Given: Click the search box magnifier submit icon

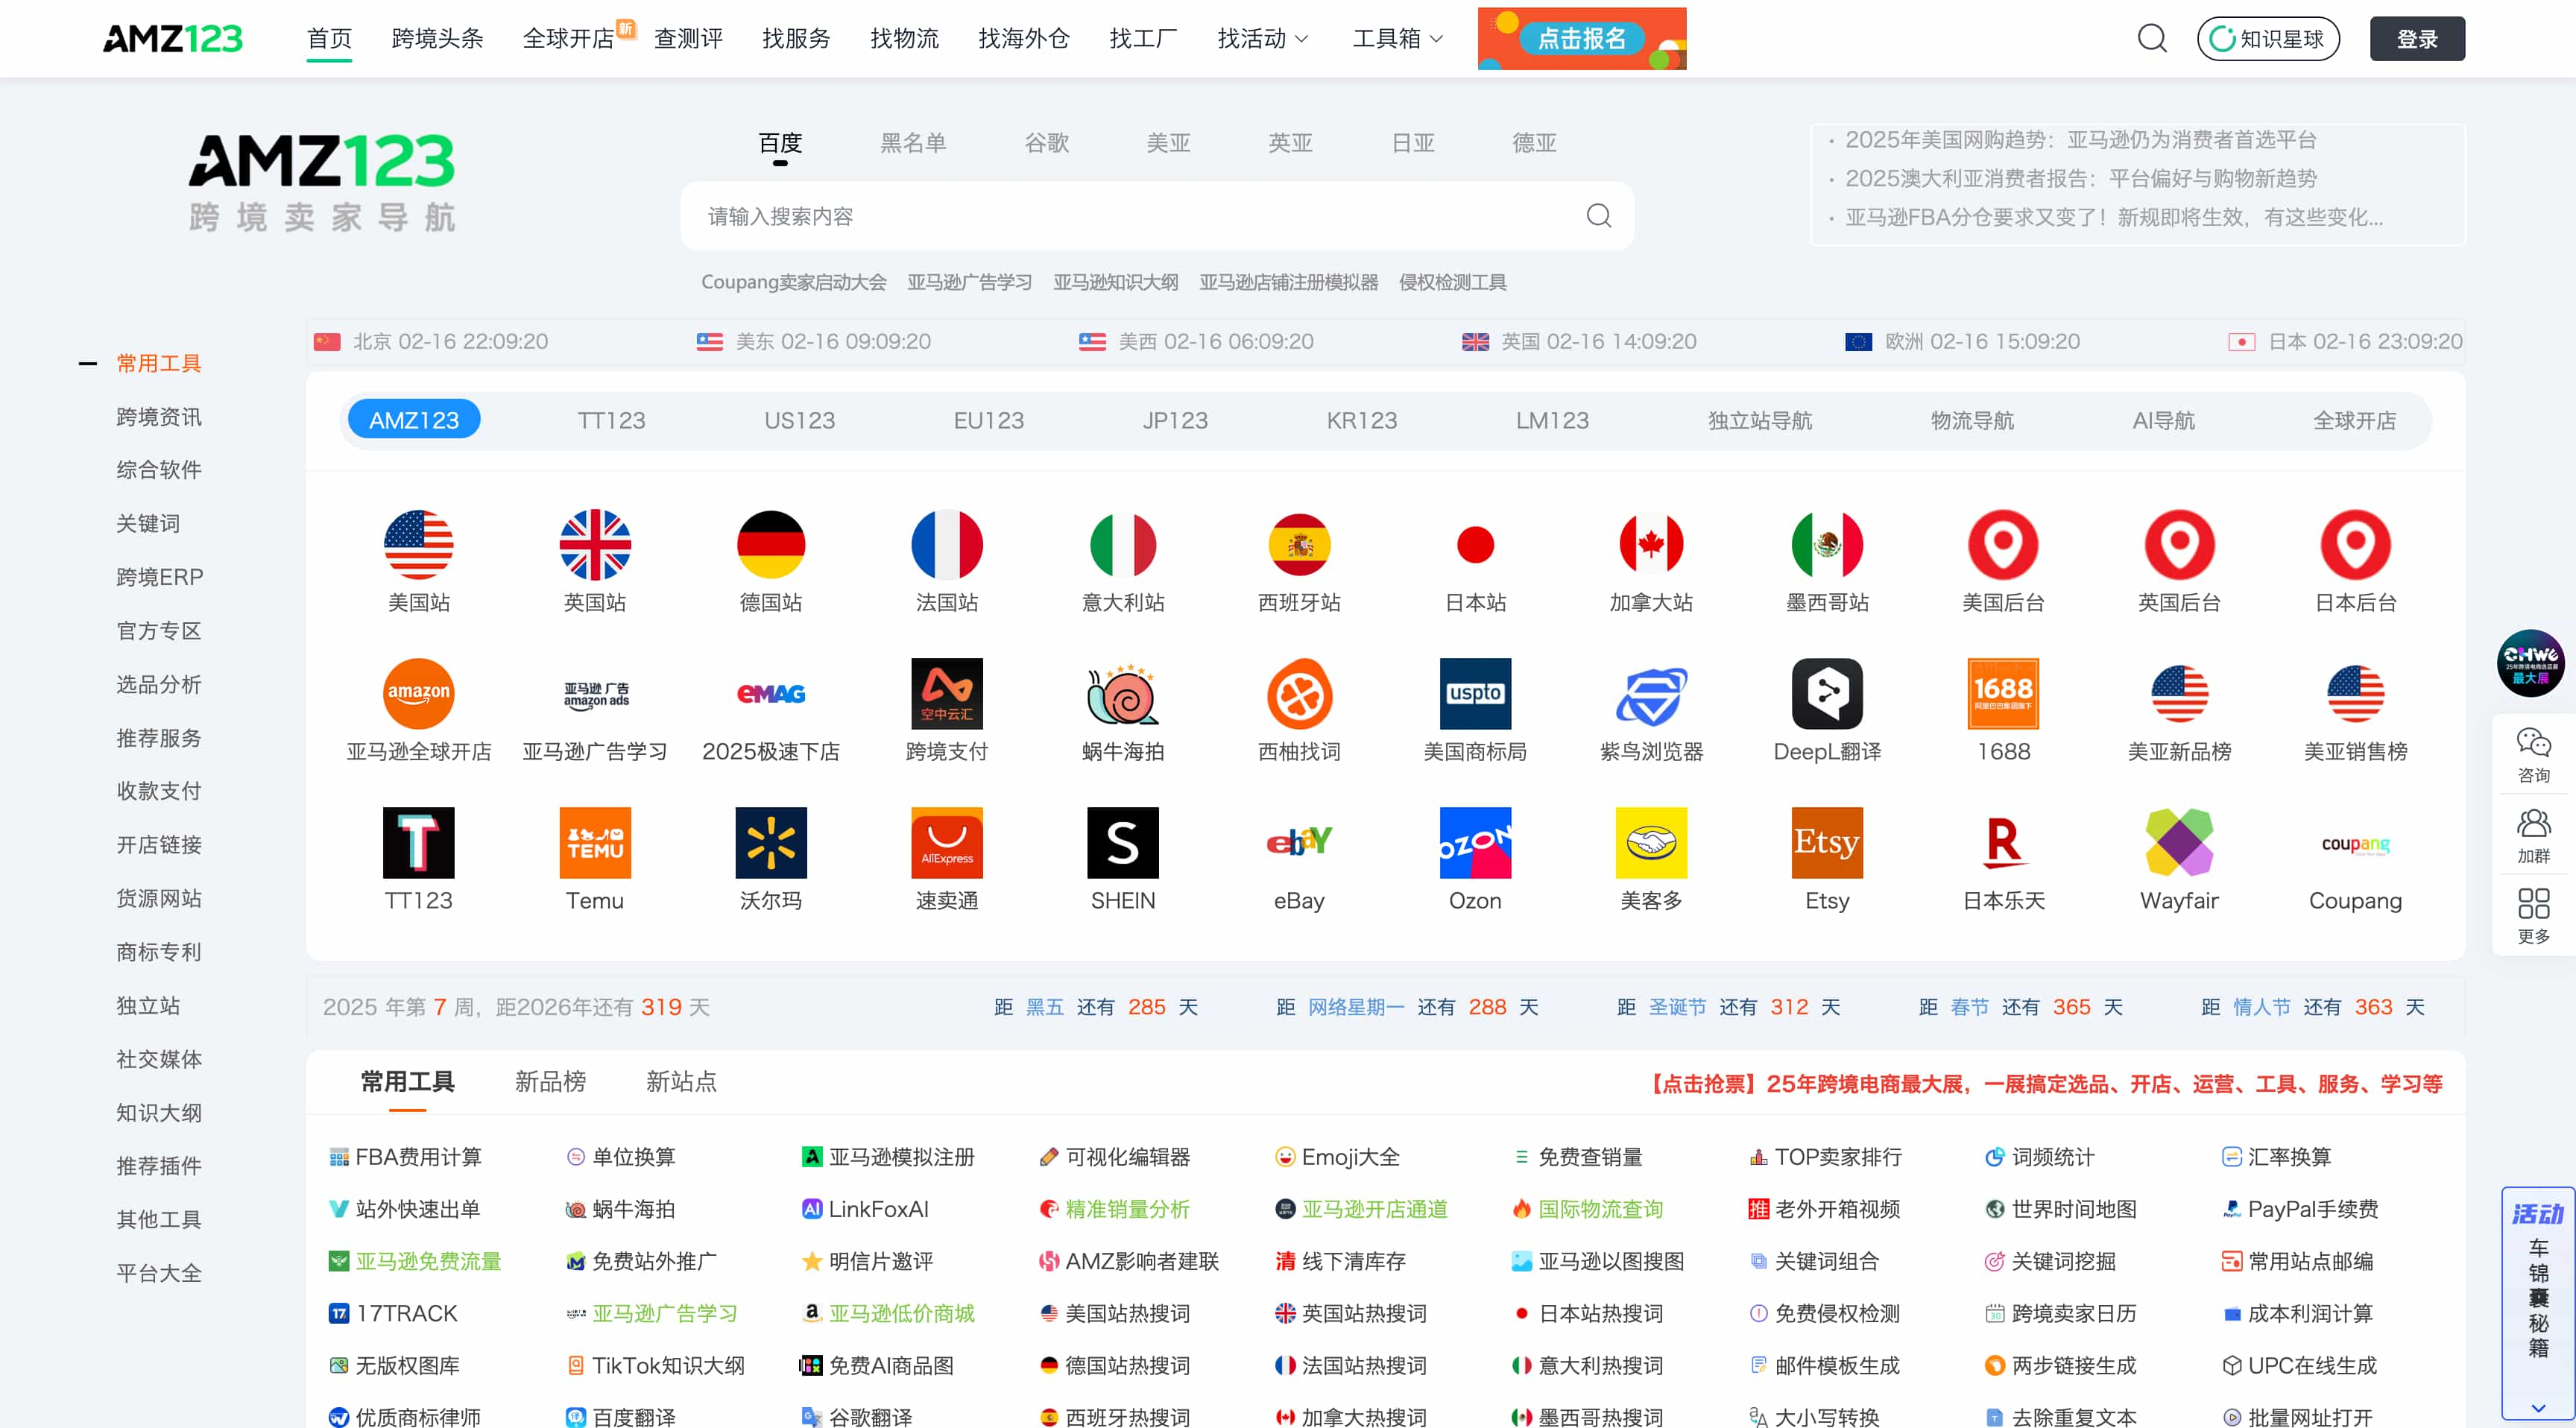Looking at the screenshot, I should click(x=1598, y=216).
